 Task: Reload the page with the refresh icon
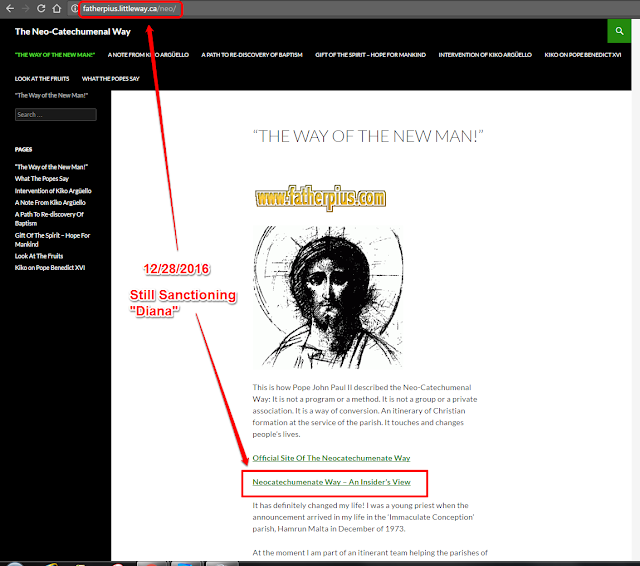point(41,9)
